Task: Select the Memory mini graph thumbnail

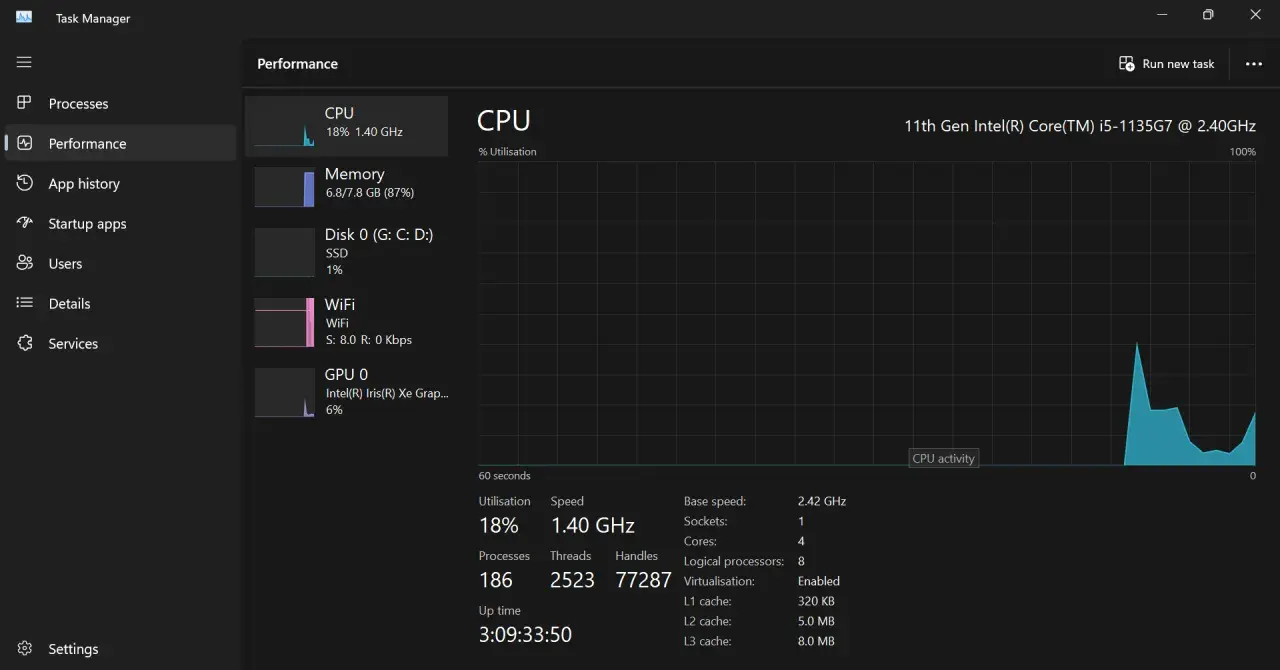Action: pyautogui.click(x=284, y=187)
